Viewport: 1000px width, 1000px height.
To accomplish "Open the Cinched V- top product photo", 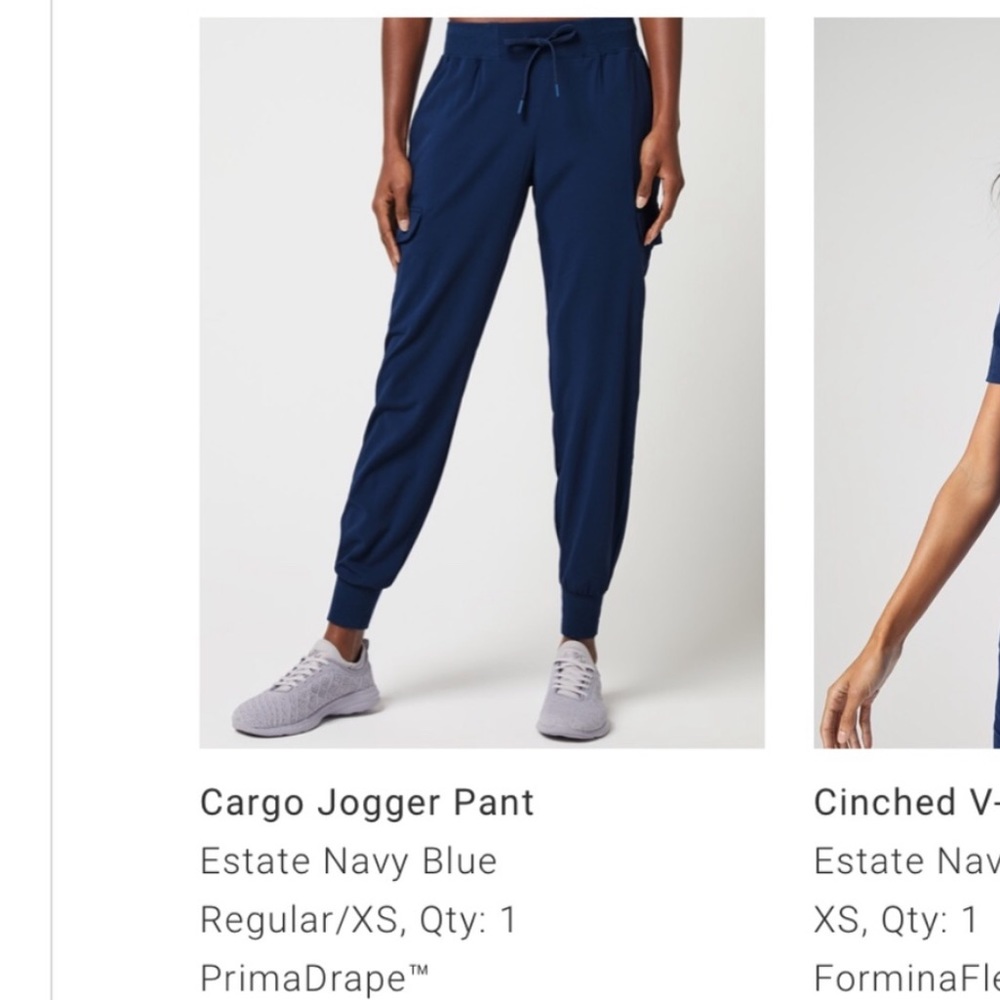I will point(907,383).
